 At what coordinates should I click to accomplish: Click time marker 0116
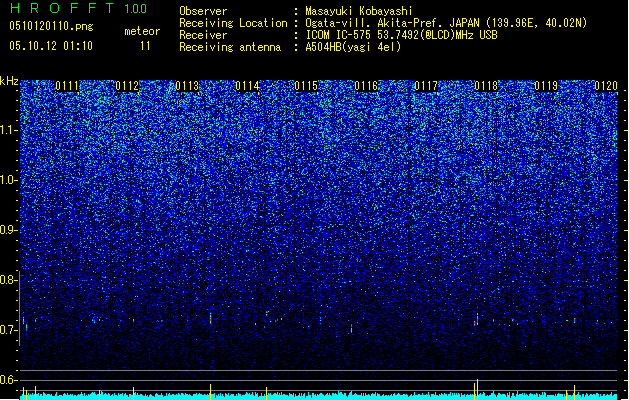366,86
